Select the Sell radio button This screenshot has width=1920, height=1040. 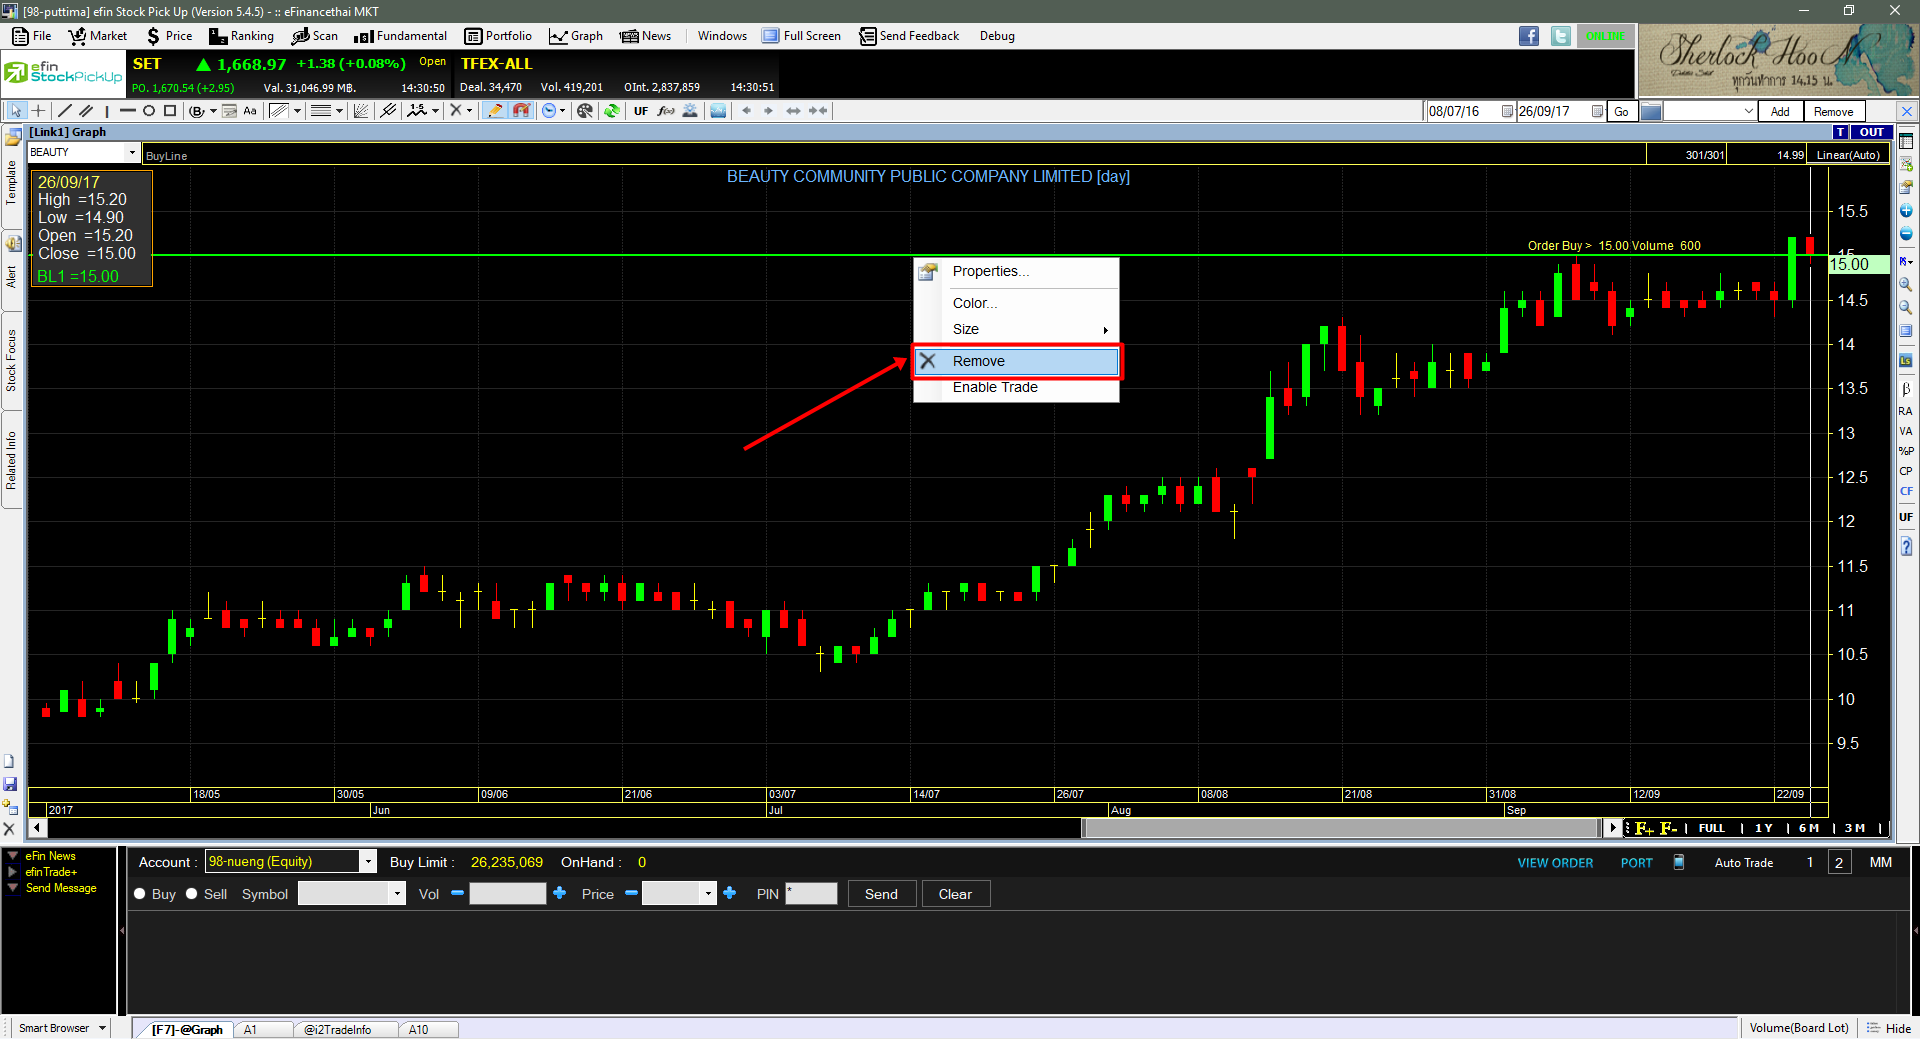(192, 894)
